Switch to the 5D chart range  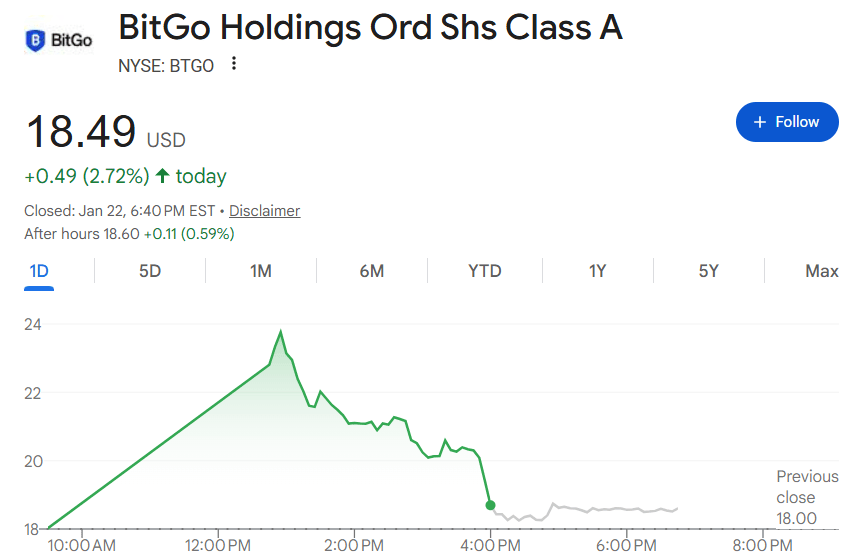[x=150, y=271]
